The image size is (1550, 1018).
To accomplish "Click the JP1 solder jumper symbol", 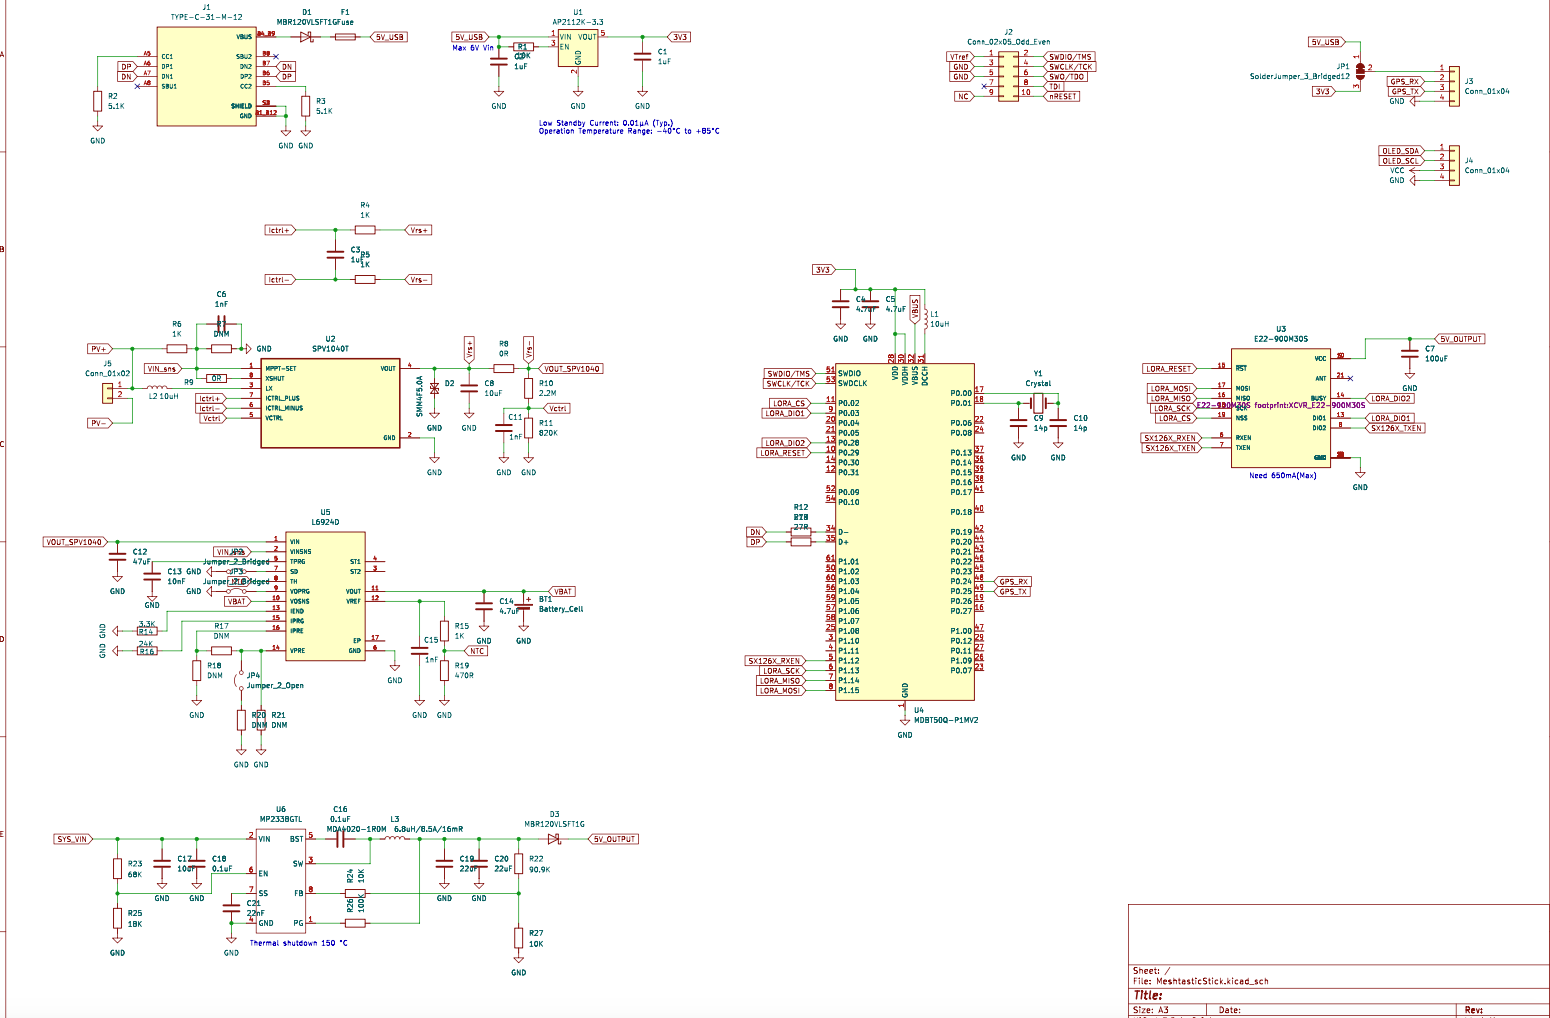I will 1359,71.
